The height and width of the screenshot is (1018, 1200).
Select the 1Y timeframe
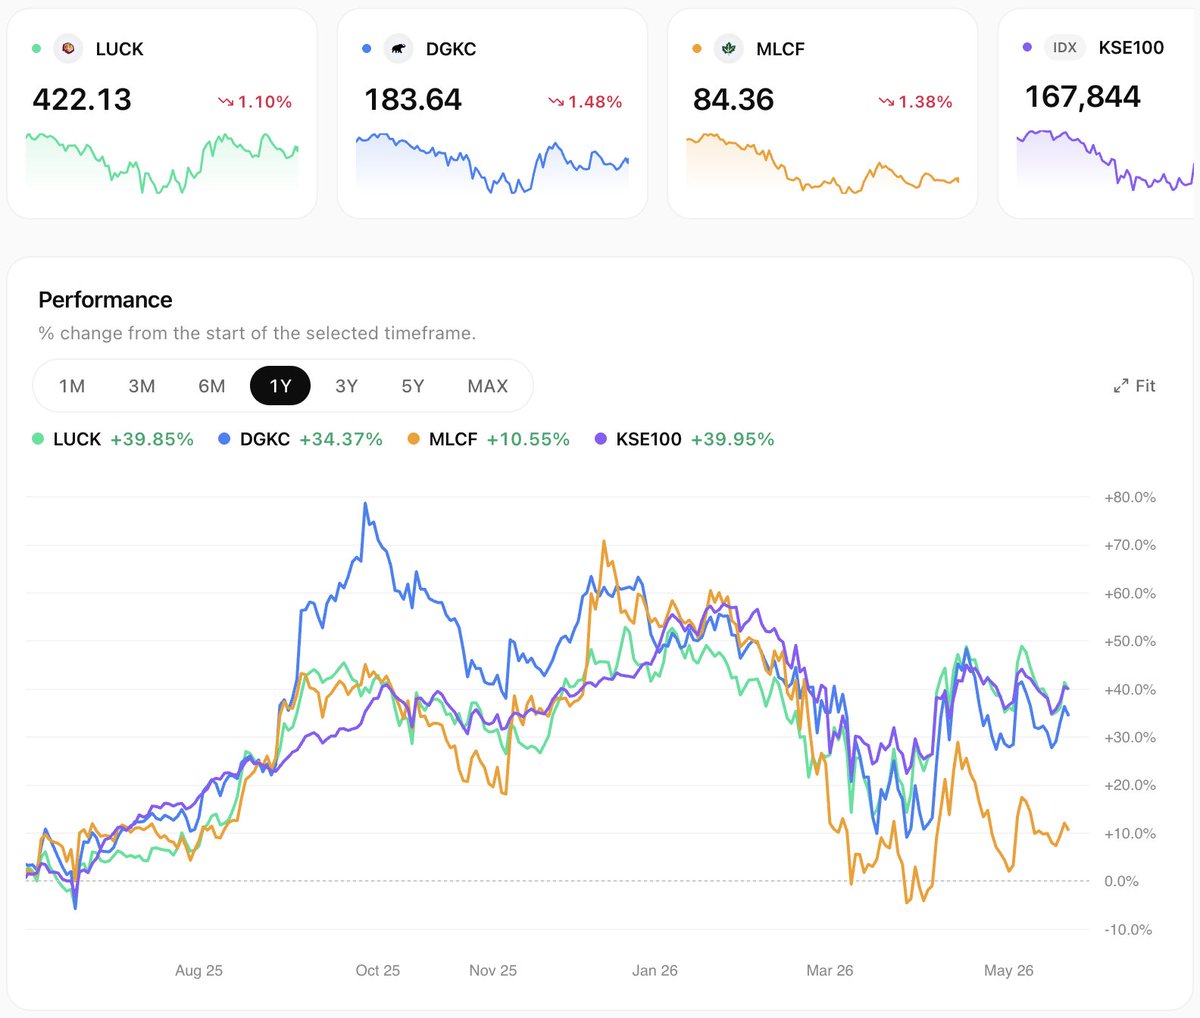pos(280,386)
